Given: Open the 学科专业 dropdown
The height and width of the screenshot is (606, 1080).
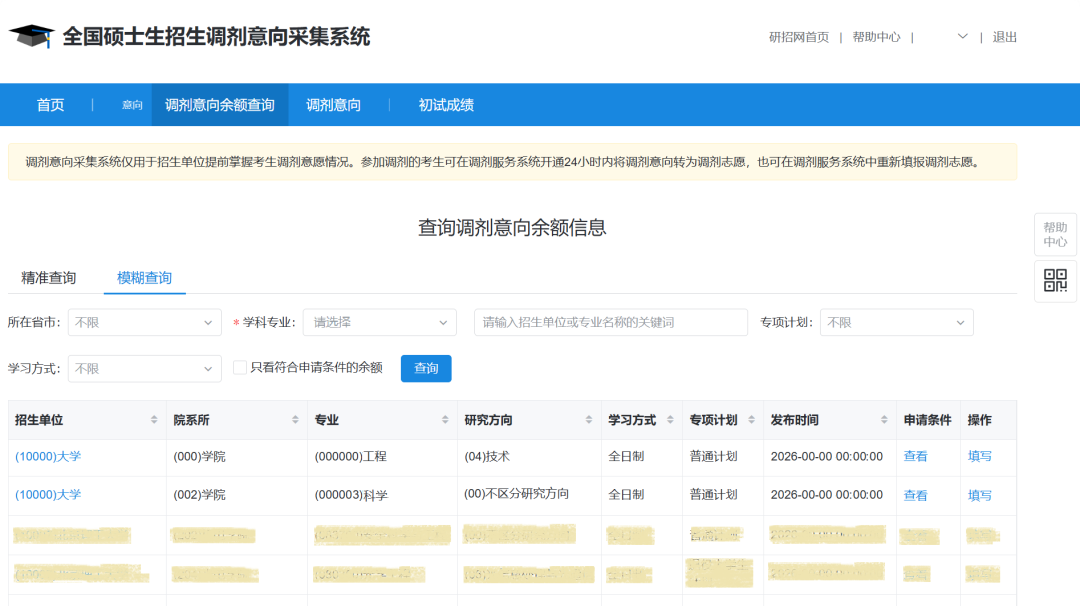Looking at the screenshot, I should coord(379,322).
